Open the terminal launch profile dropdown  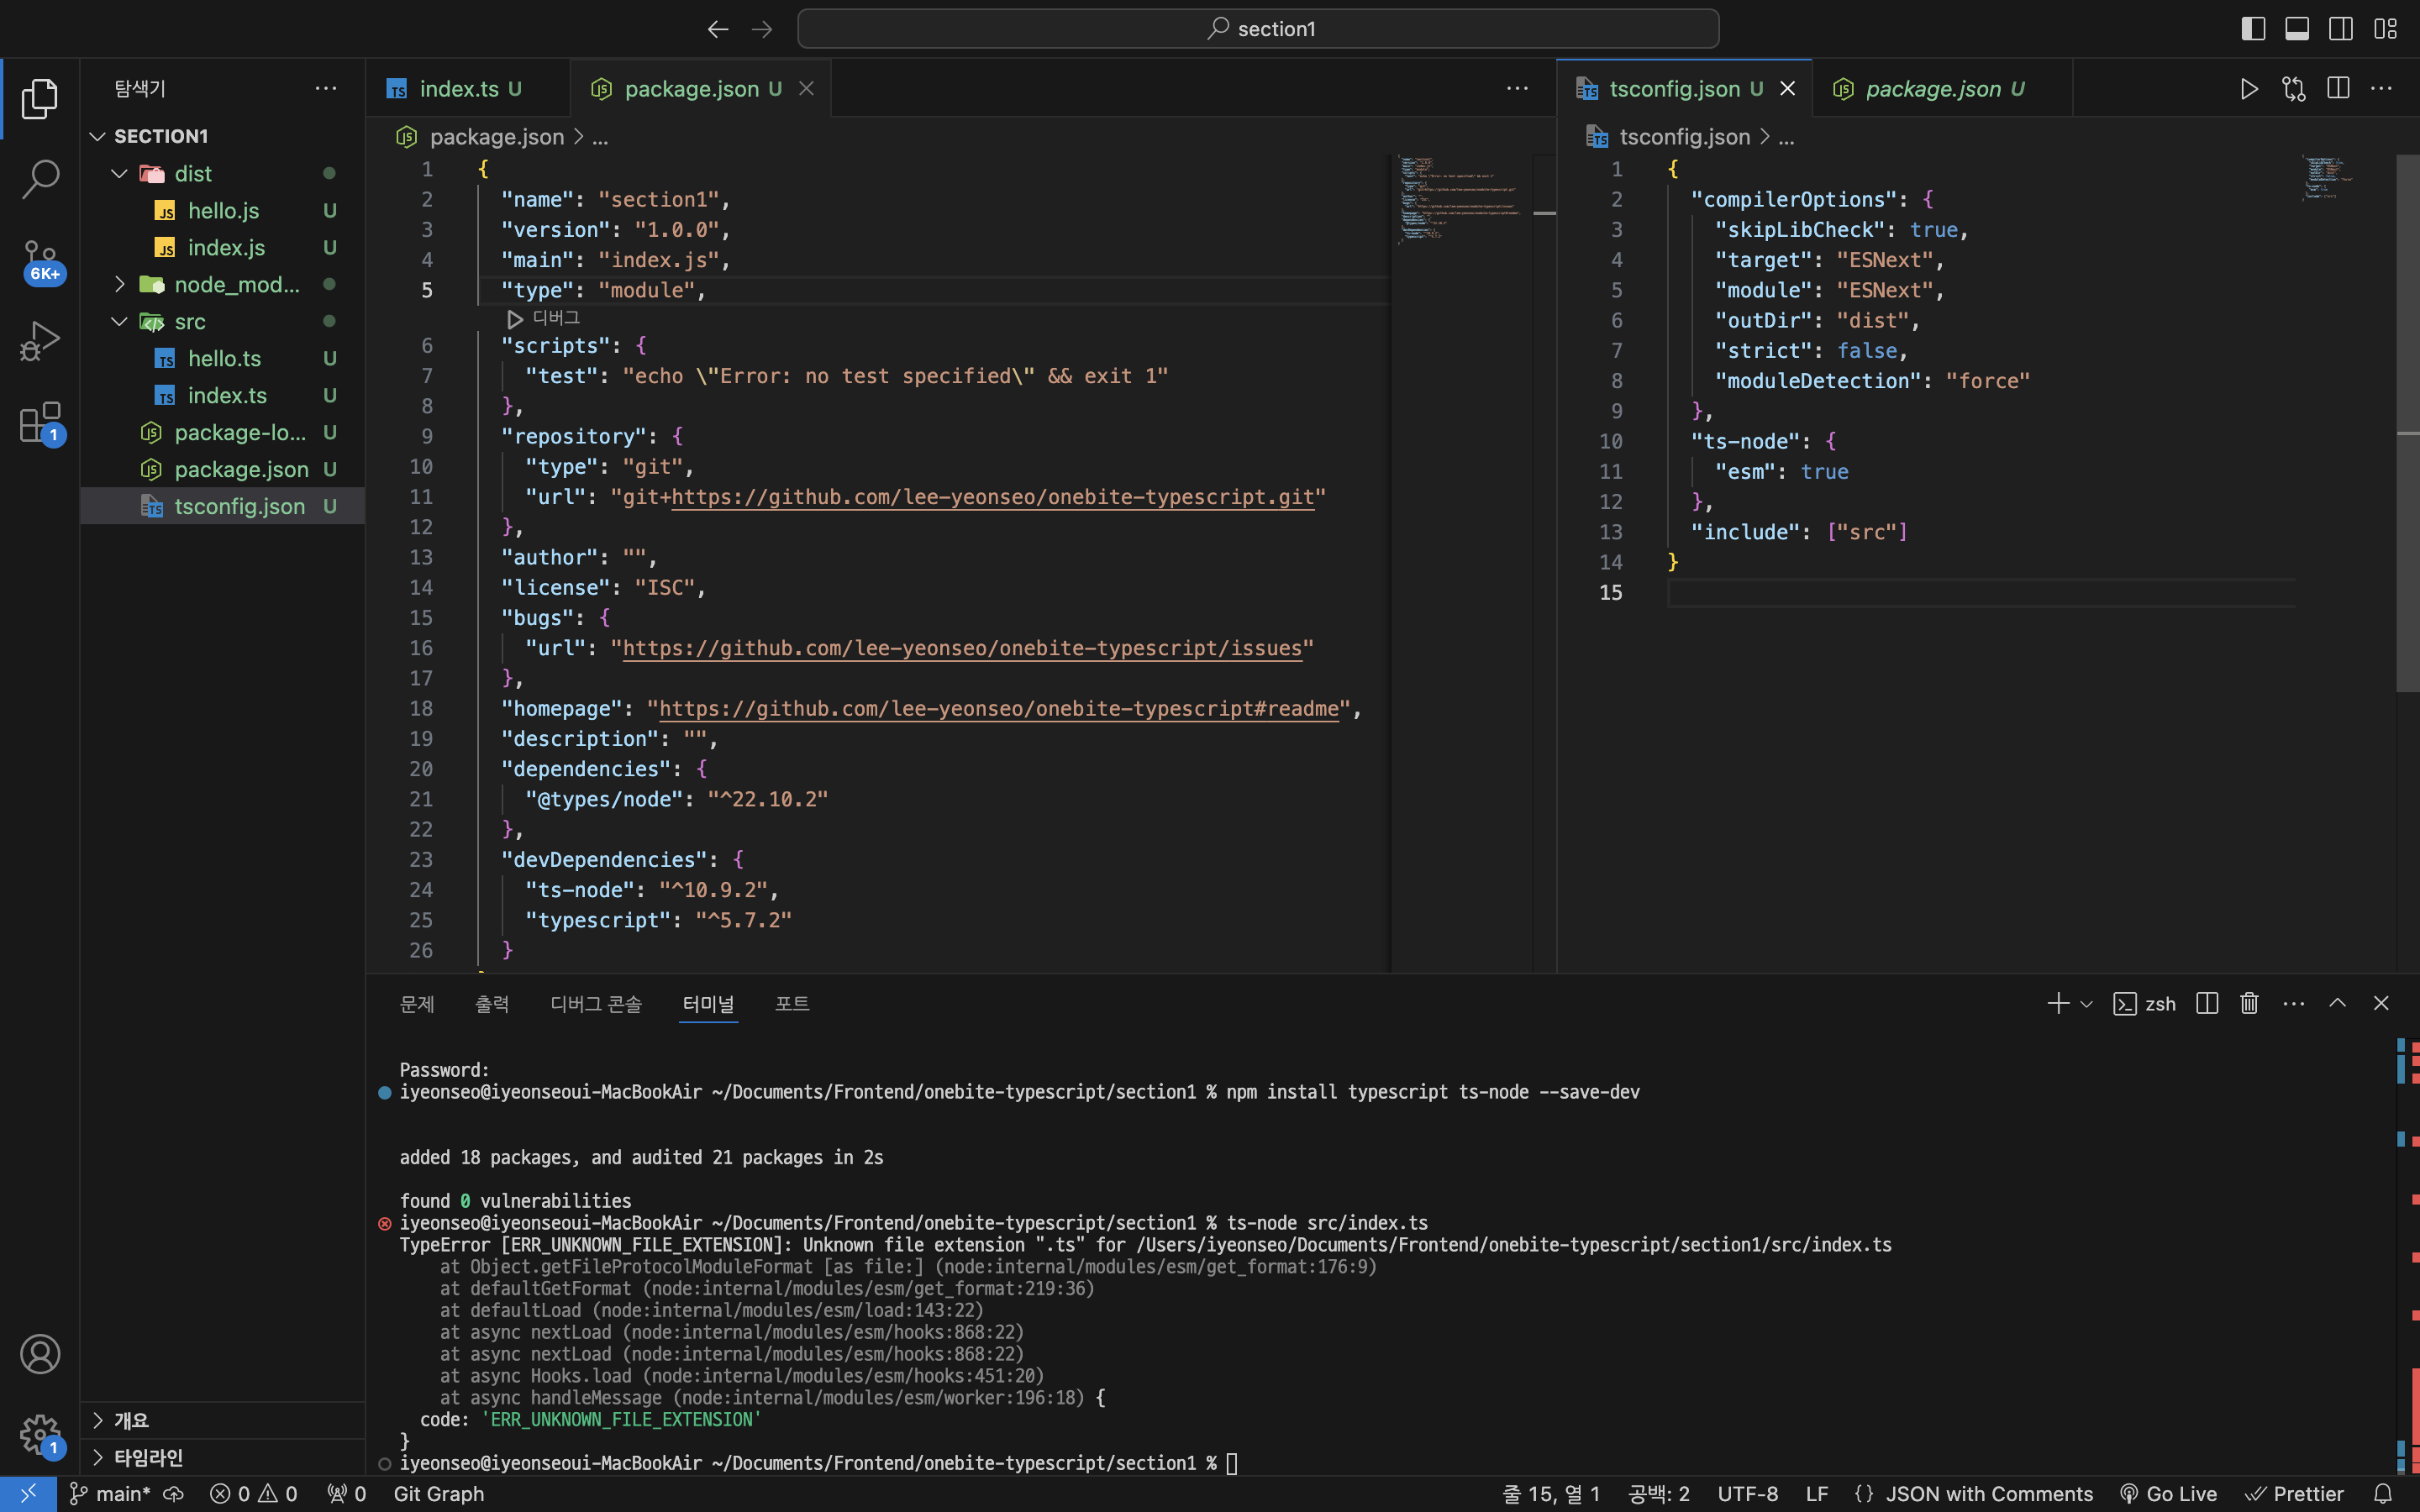pos(2087,1004)
